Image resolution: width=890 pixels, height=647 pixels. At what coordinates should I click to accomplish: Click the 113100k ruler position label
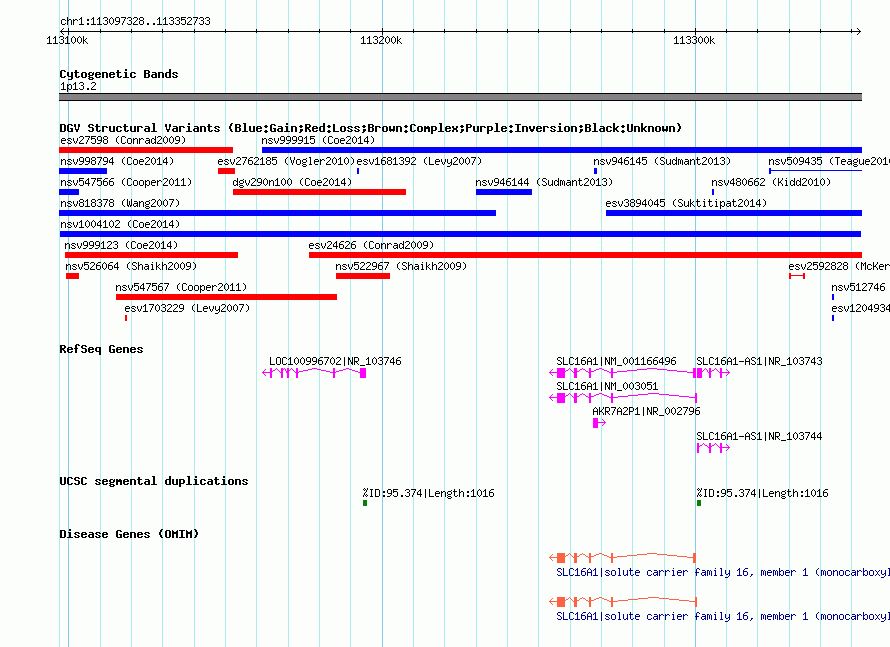coord(67,40)
